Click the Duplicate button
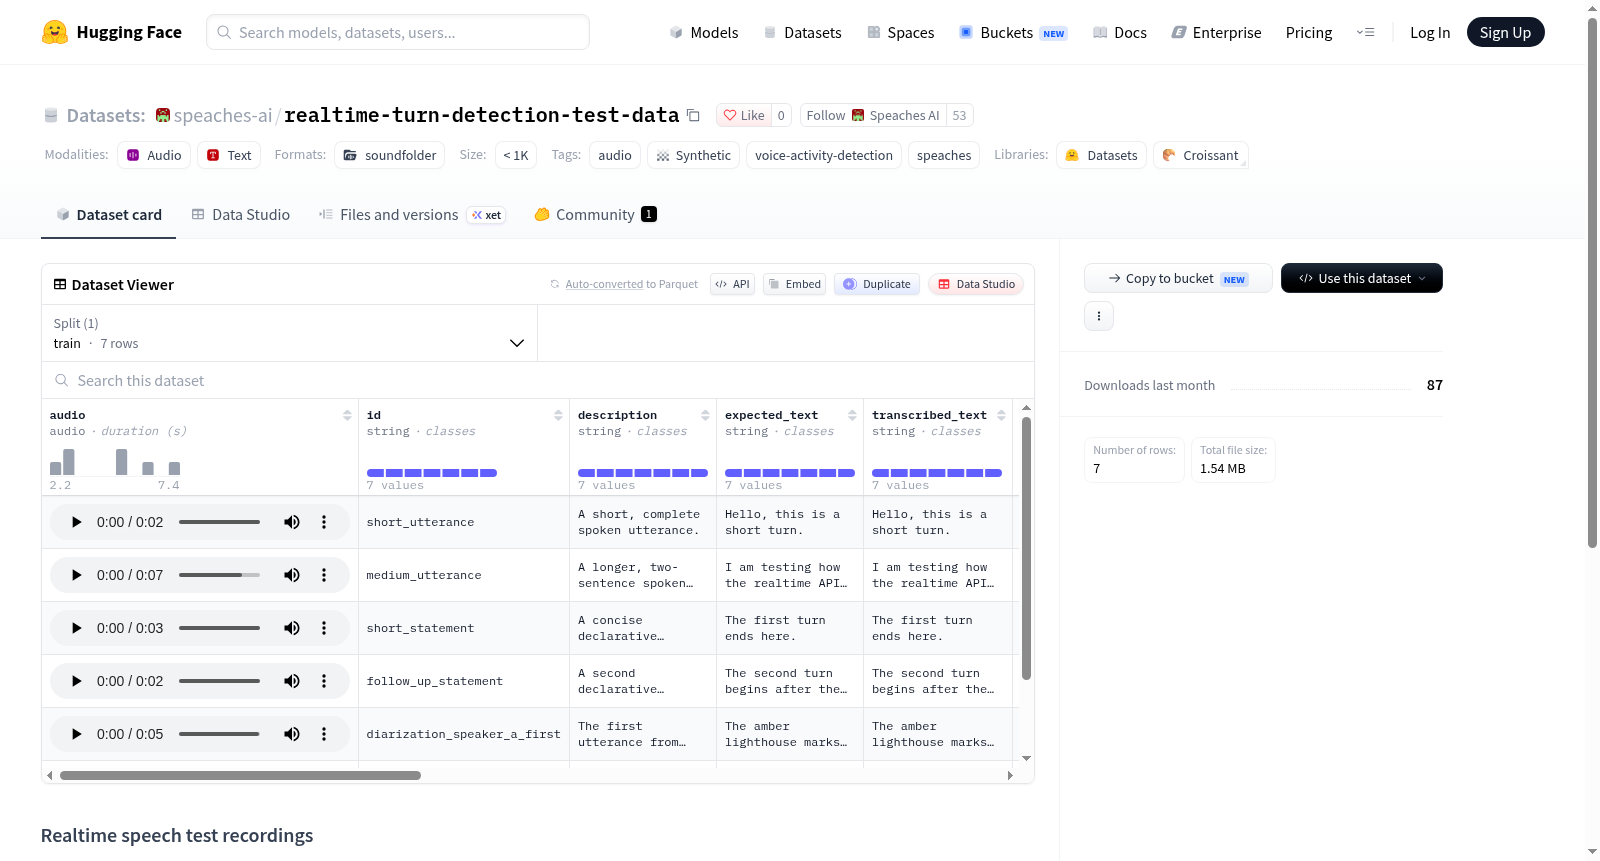The width and height of the screenshot is (1600, 861). pyautogui.click(x=877, y=284)
